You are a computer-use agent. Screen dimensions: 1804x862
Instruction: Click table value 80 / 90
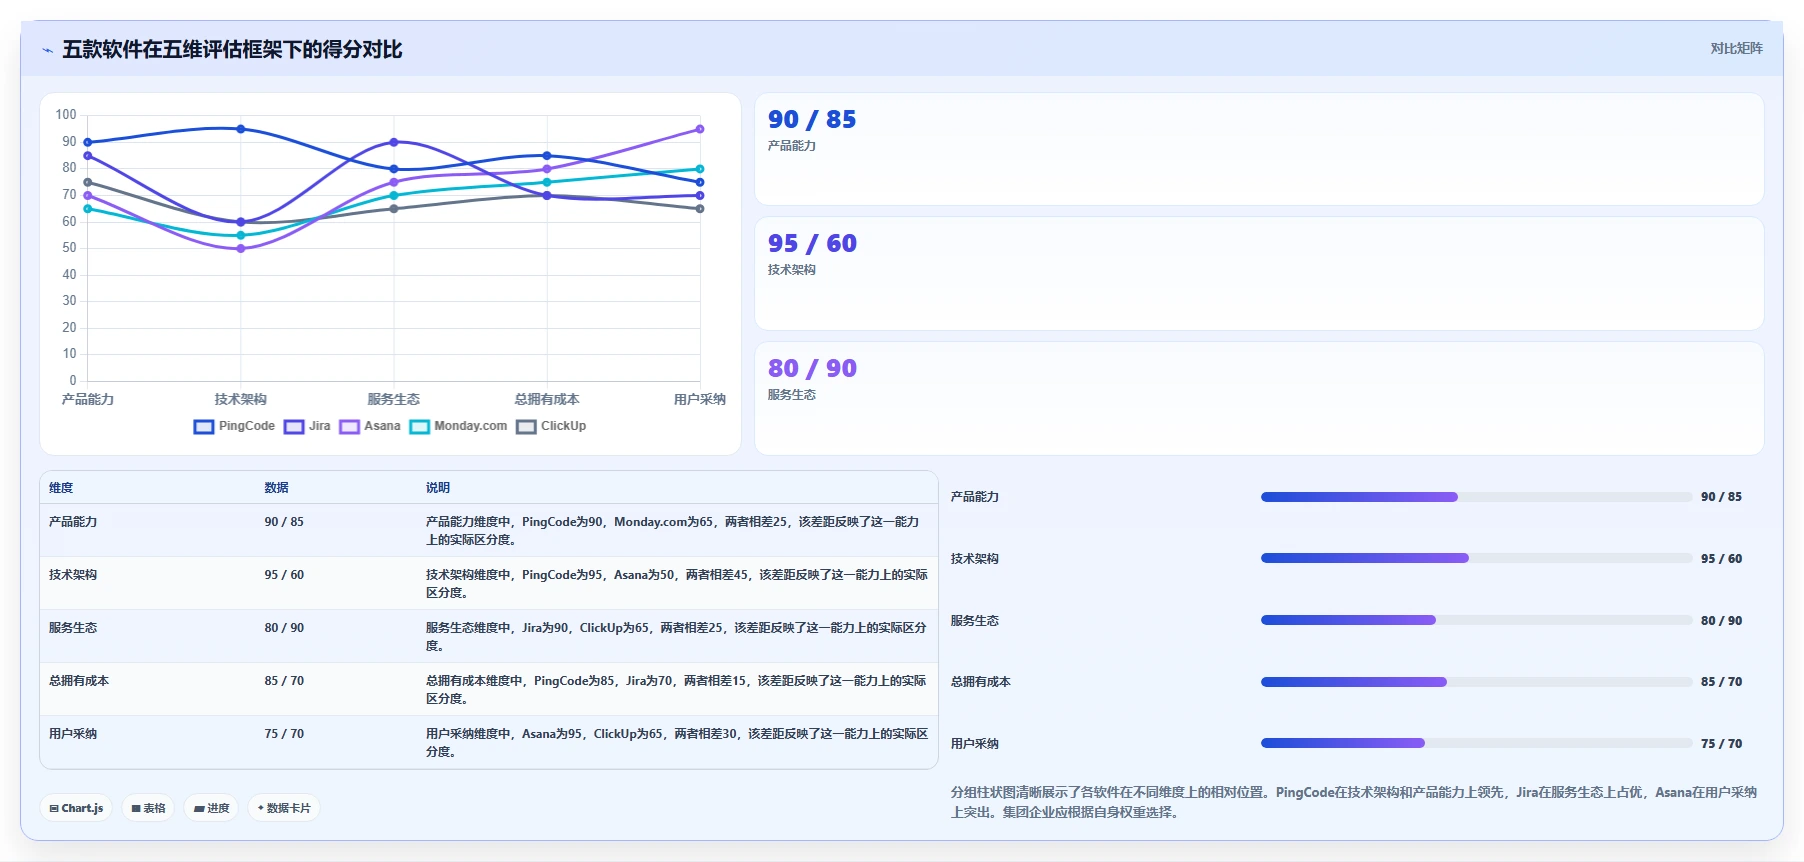[x=284, y=628]
